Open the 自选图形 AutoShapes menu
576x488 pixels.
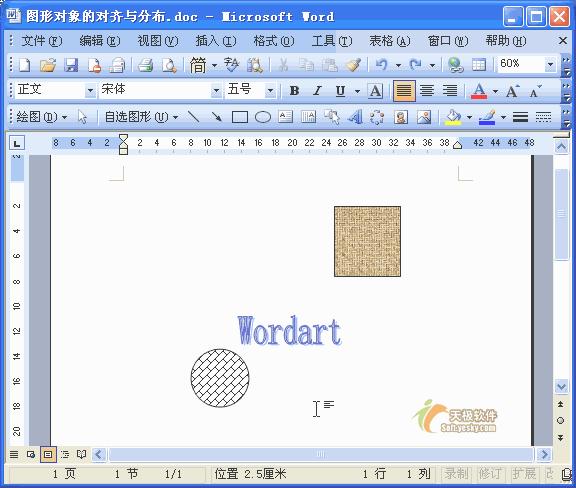tap(141, 117)
